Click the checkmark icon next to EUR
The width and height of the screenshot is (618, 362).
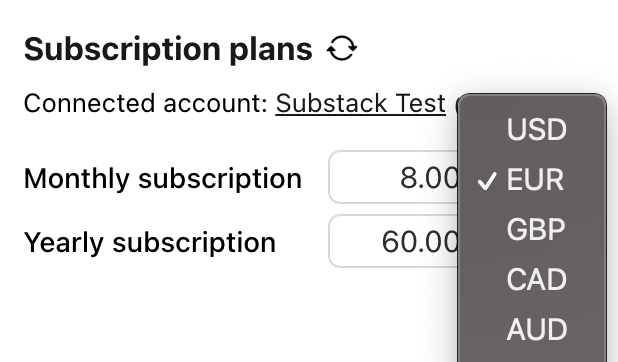(x=487, y=181)
